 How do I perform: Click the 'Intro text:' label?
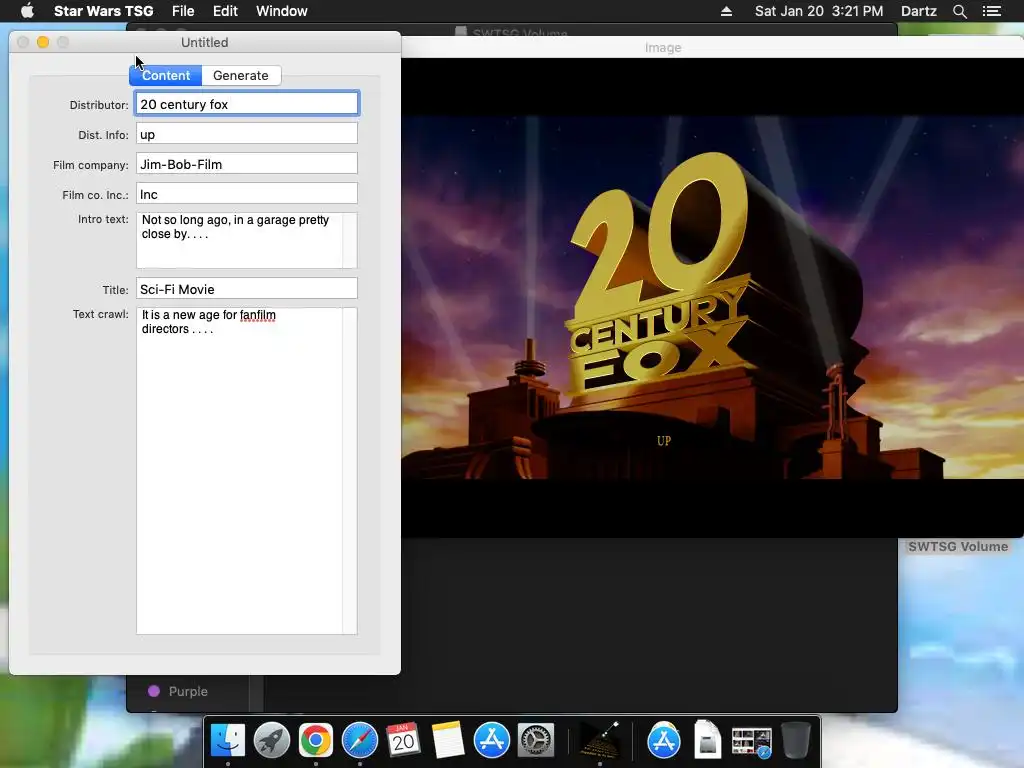tap(103, 219)
